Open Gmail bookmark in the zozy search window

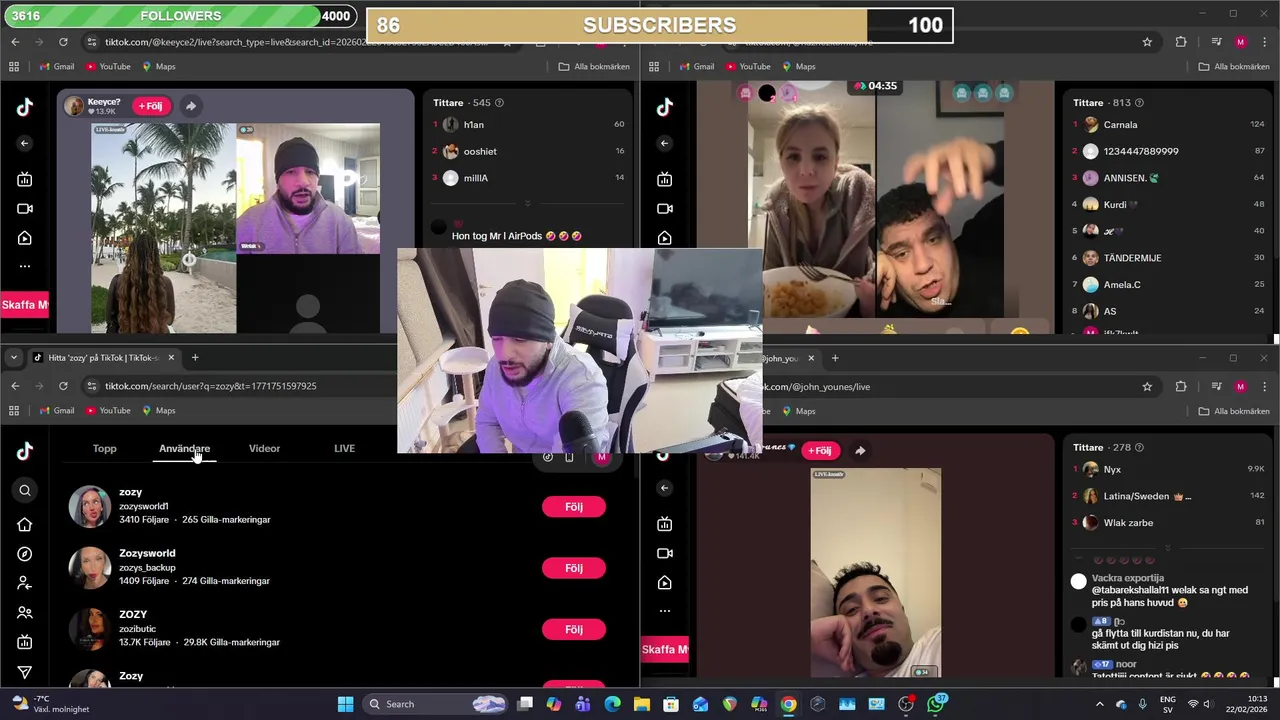tap(56, 411)
